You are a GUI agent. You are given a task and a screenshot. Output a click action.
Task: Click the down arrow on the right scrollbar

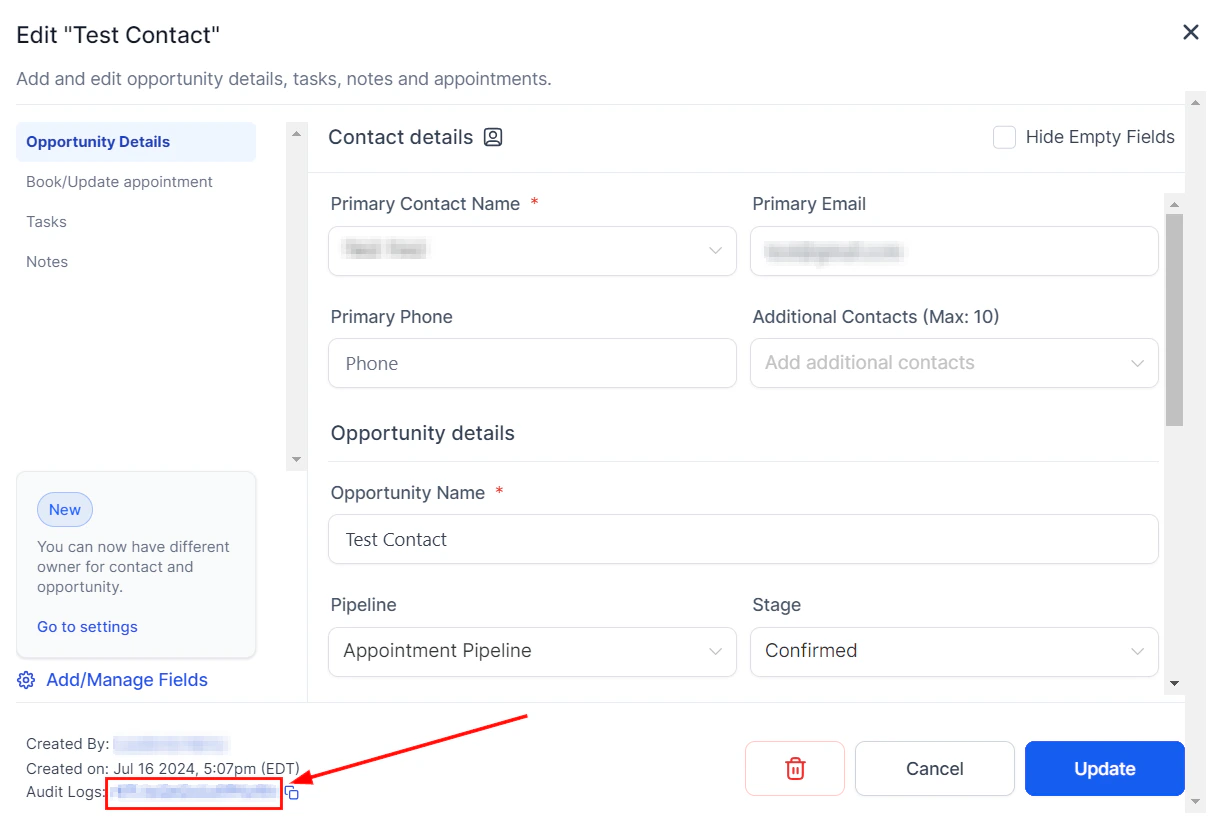[x=1195, y=803]
